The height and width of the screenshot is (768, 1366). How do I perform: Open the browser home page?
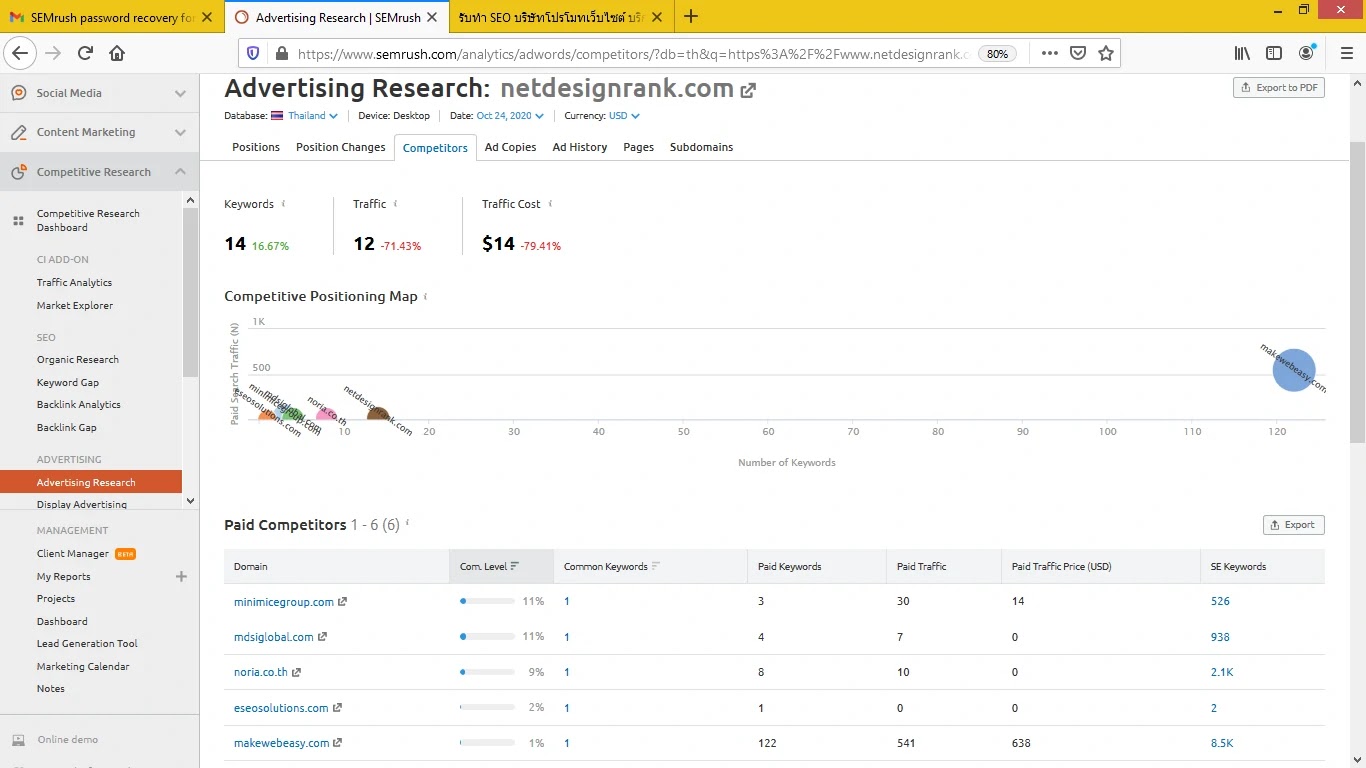(117, 54)
